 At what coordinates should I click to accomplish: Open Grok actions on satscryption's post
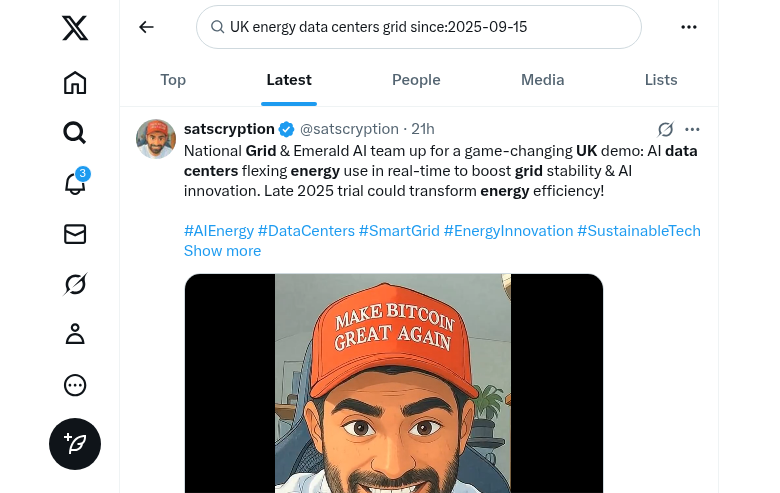point(665,129)
